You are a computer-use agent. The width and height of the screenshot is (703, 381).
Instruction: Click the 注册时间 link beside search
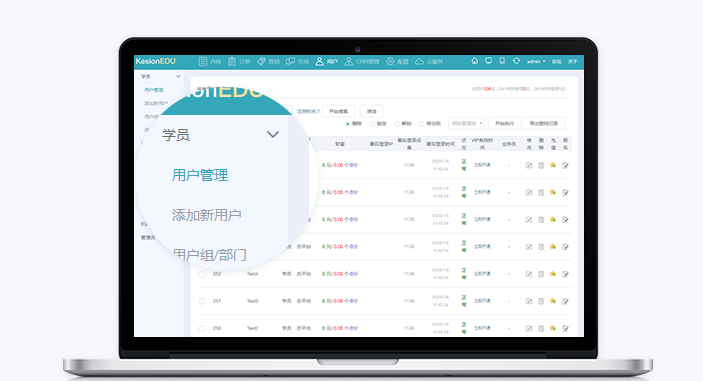307,112
